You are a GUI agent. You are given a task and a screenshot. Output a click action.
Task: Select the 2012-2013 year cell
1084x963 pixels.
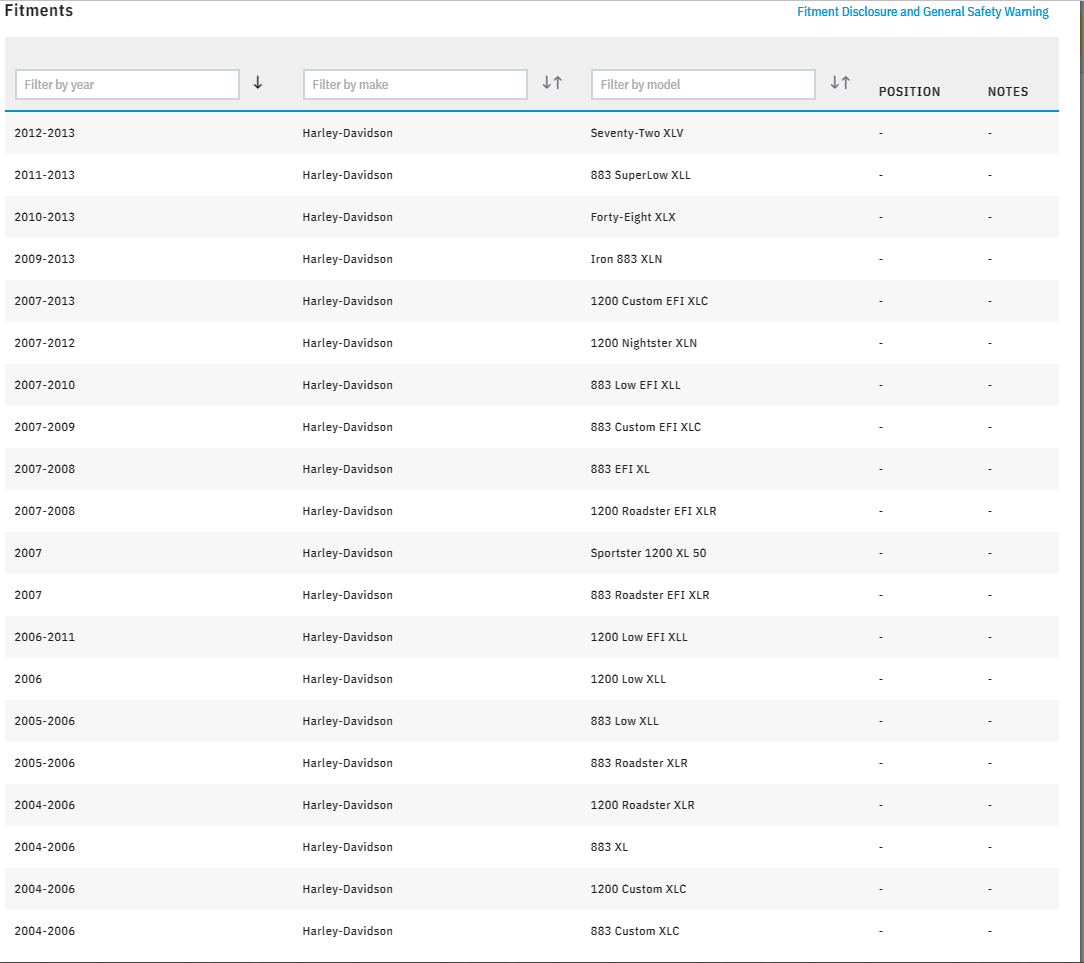(44, 133)
